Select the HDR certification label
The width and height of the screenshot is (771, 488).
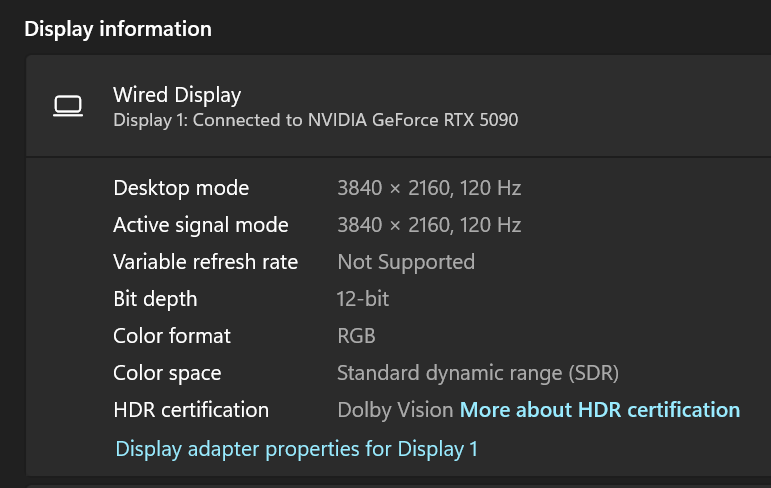click(191, 410)
